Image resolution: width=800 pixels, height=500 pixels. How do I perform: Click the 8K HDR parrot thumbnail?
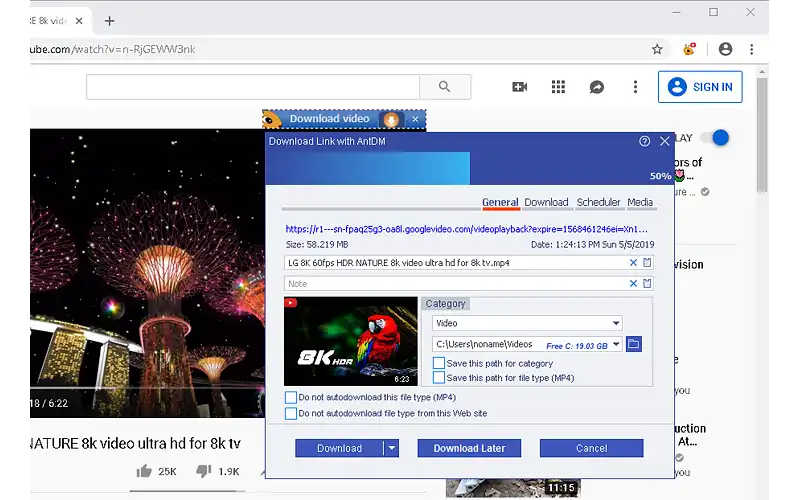[x=351, y=341]
